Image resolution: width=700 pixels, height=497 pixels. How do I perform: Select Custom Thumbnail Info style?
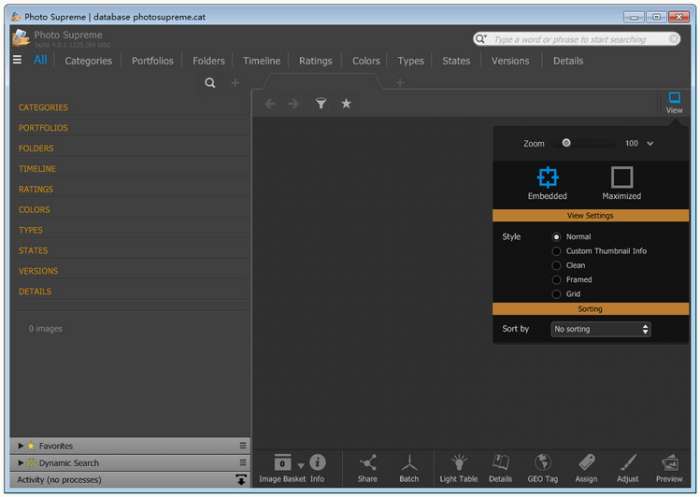[557, 251]
